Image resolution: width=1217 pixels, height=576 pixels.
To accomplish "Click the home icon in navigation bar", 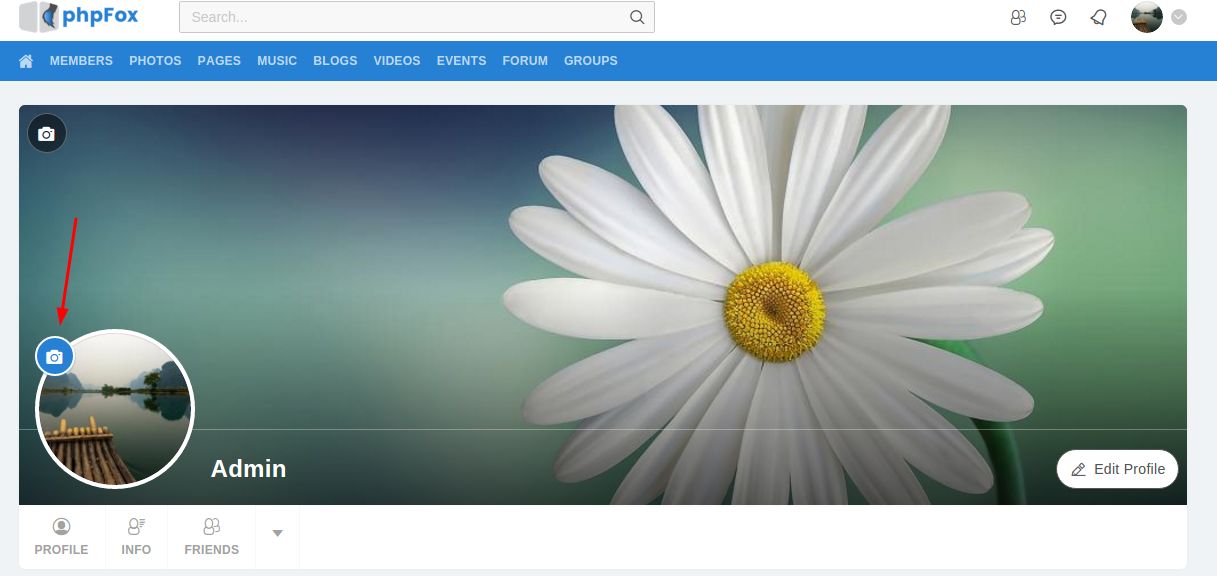I will [x=26, y=61].
